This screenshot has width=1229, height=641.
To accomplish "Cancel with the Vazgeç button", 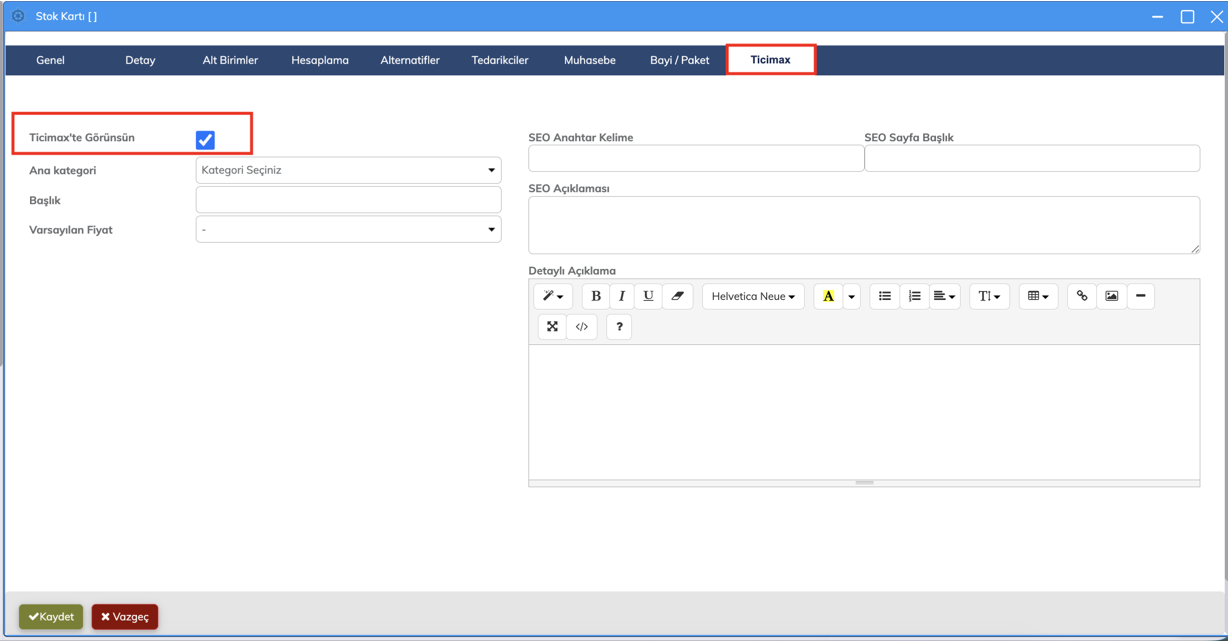I will (x=125, y=617).
